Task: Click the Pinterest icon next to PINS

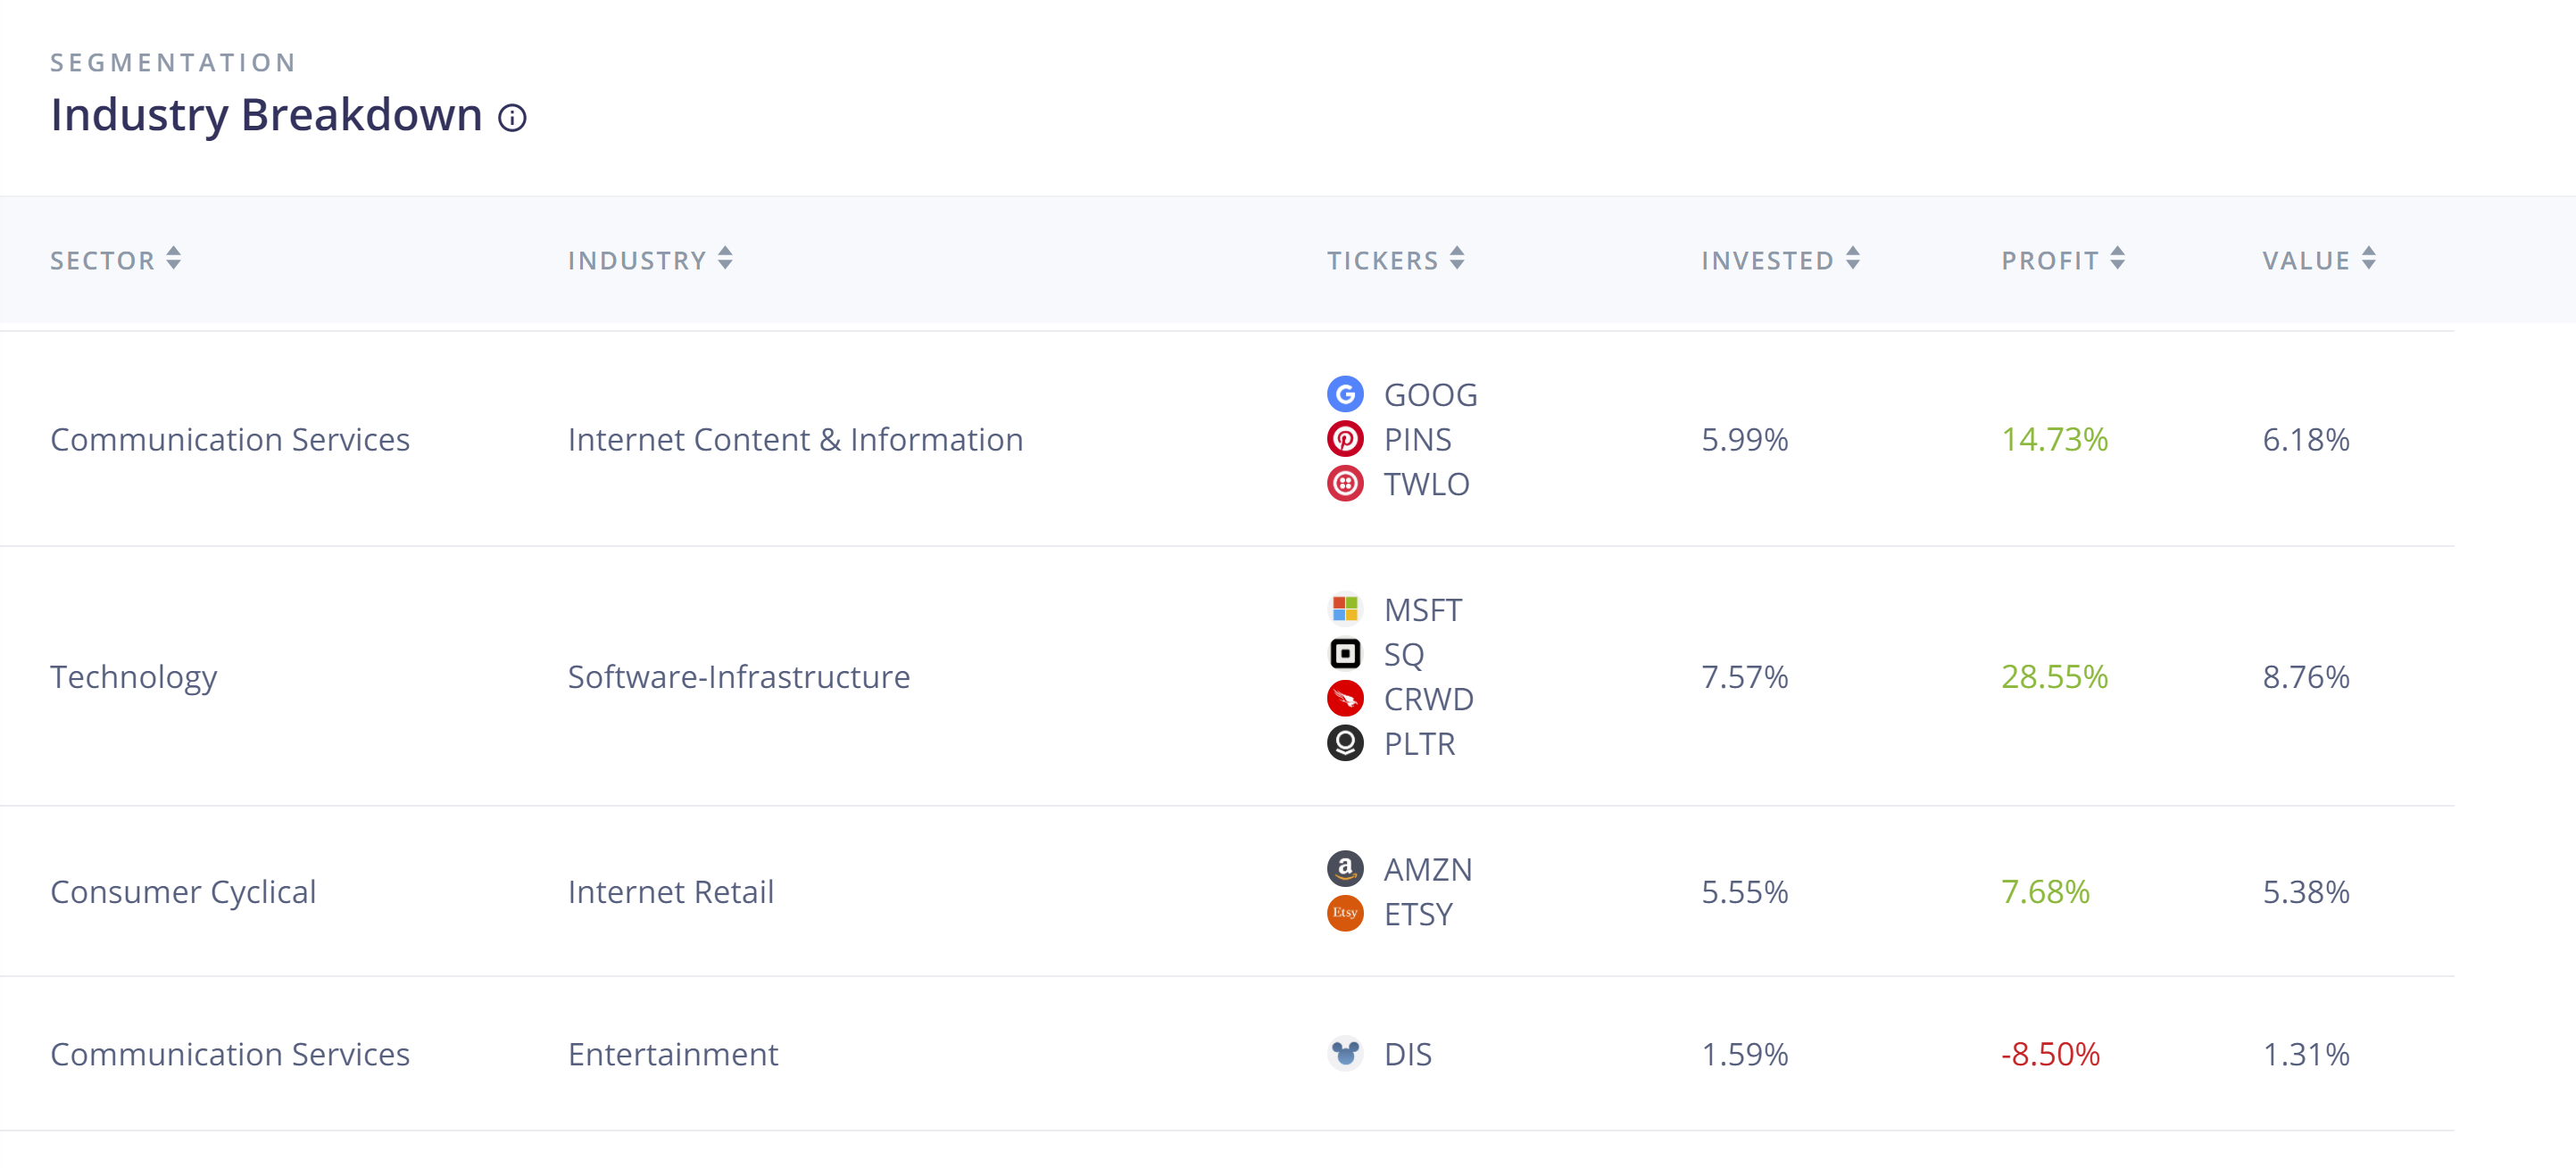Action: tap(1346, 439)
